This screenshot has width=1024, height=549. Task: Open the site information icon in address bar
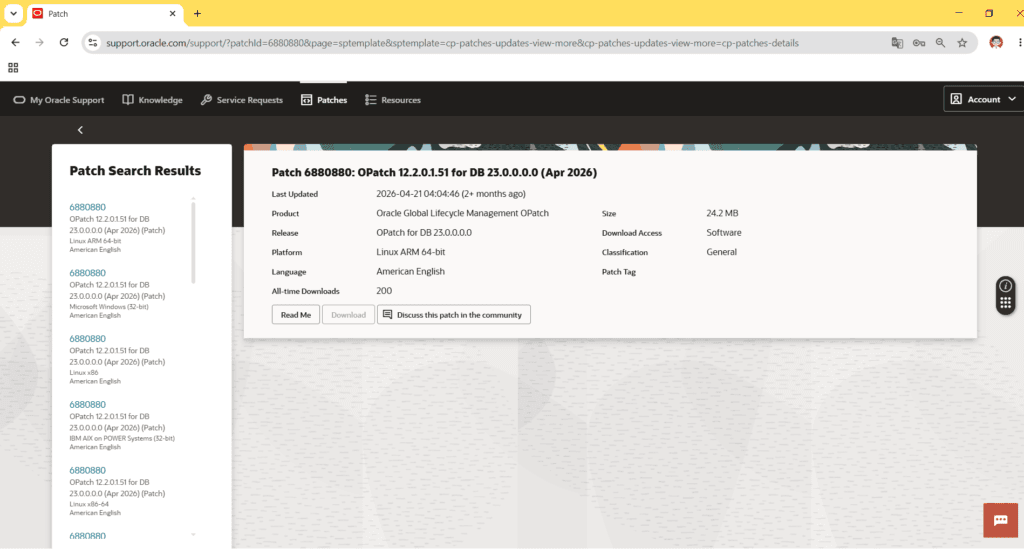(x=93, y=42)
